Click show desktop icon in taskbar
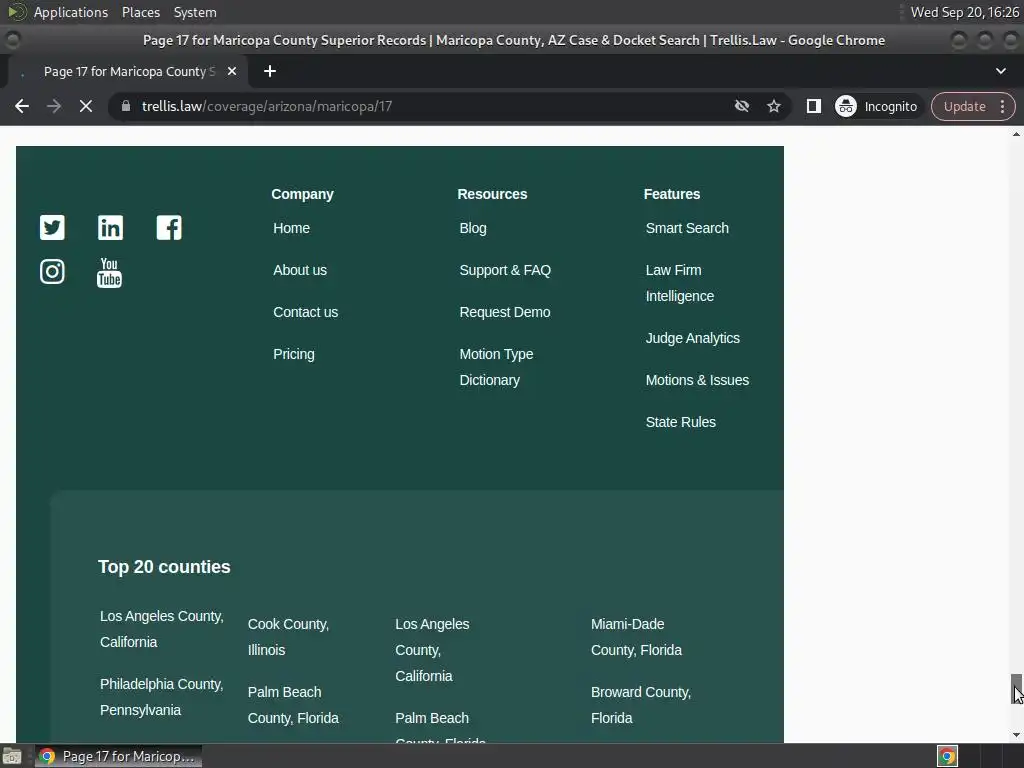 12,756
